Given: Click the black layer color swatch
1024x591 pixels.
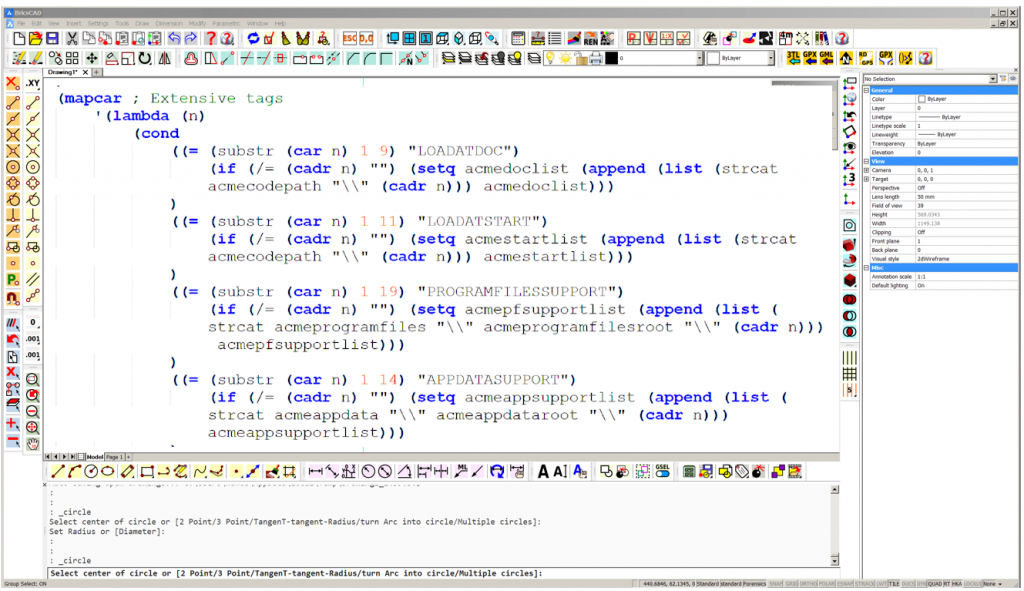Looking at the screenshot, I should click(611, 58).
